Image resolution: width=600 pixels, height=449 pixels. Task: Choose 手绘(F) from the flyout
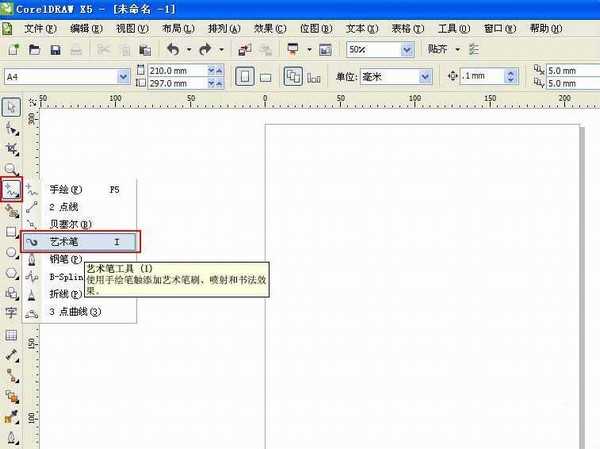click(x=79, y=189)
